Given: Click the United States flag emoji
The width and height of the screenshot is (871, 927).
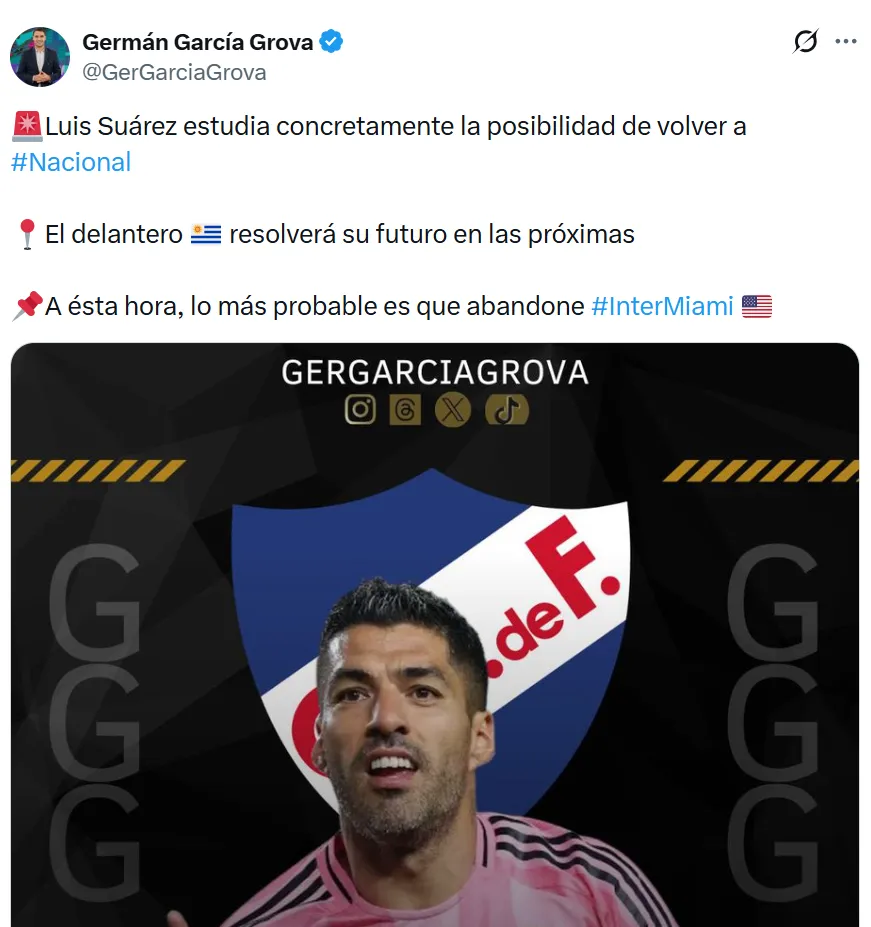Looking at the screenshot, I should (757, 306).
